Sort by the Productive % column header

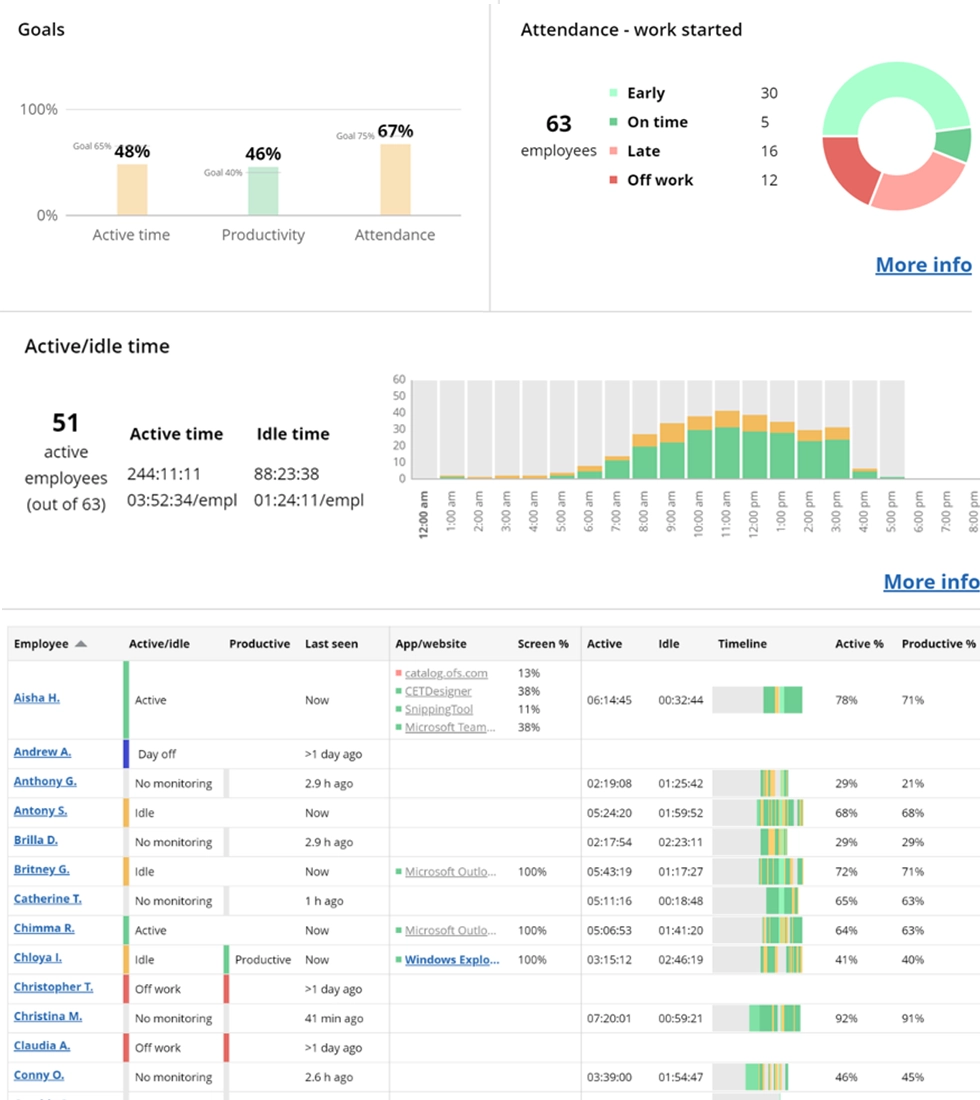tap(938, 644)
